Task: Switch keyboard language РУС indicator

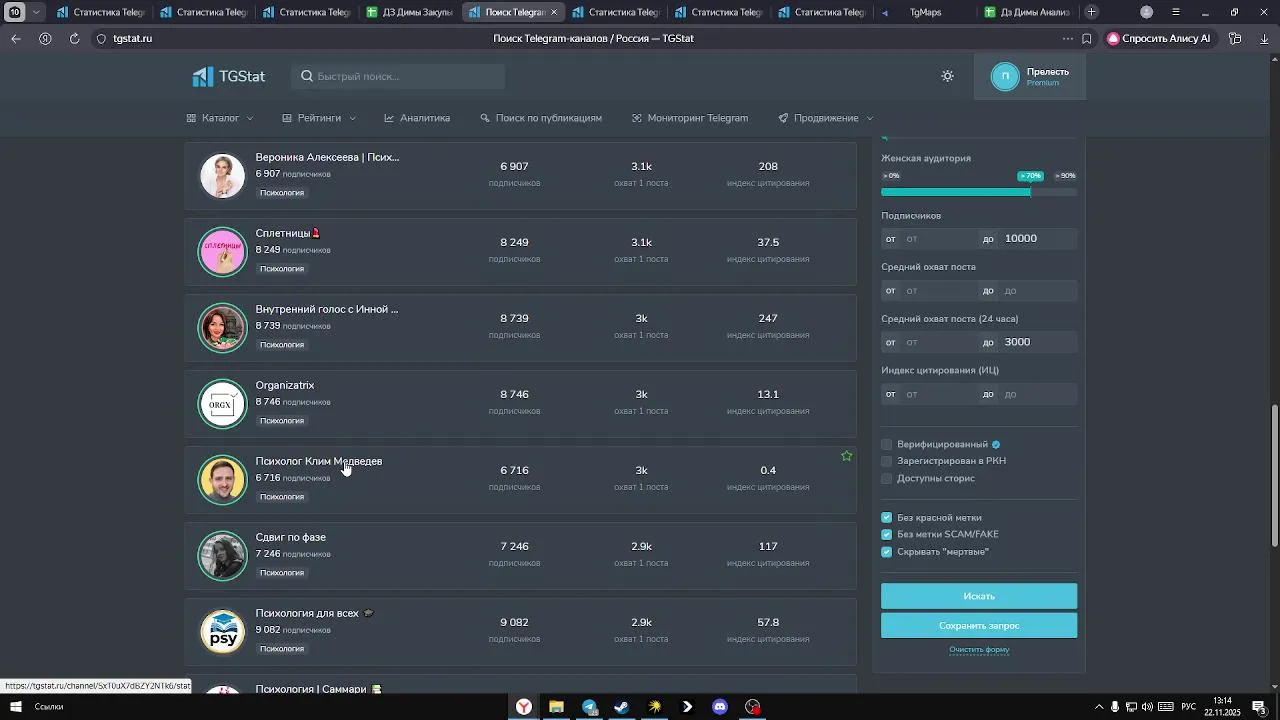Action: click(x=1189, y=707)
